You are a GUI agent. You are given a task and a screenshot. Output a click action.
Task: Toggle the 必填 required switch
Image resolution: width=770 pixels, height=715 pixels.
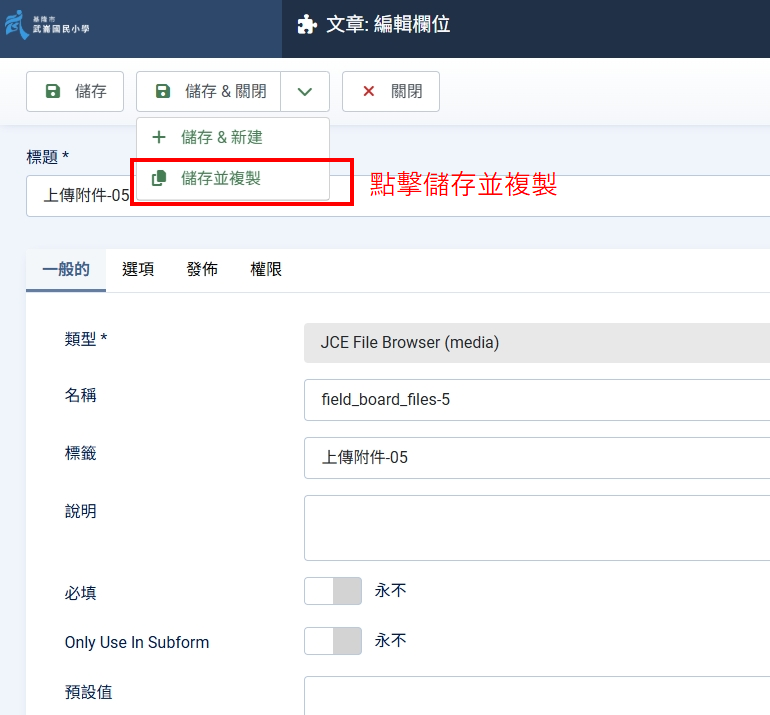point(333,591)
